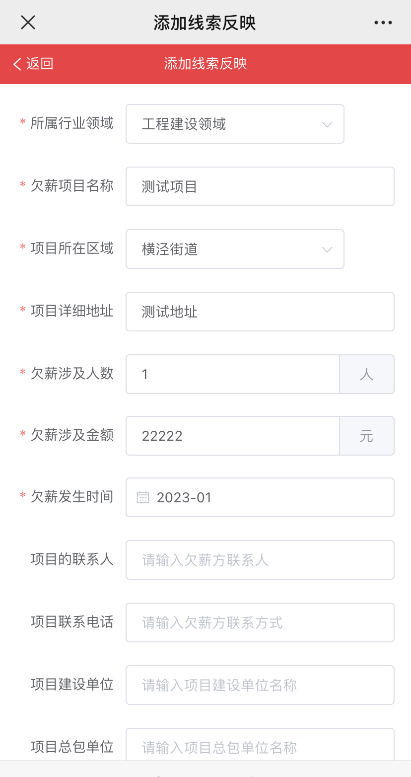Click the 元 unit suffix box
This screenshot has height=777, width=411.
[367, 436]
